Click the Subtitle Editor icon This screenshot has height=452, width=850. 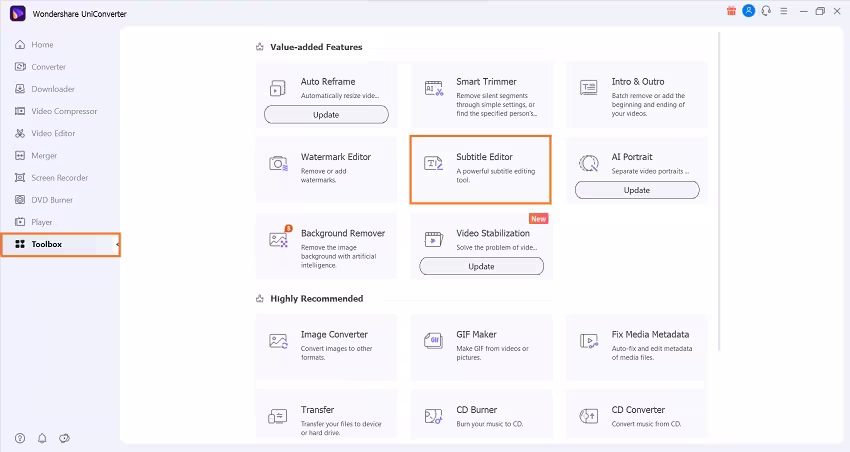pos(434,163)
